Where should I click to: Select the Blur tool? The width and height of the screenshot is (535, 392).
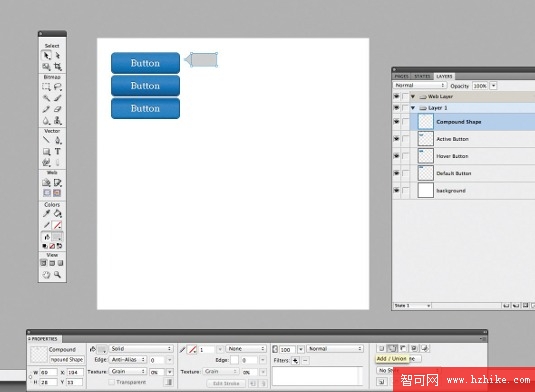(46, 120)
